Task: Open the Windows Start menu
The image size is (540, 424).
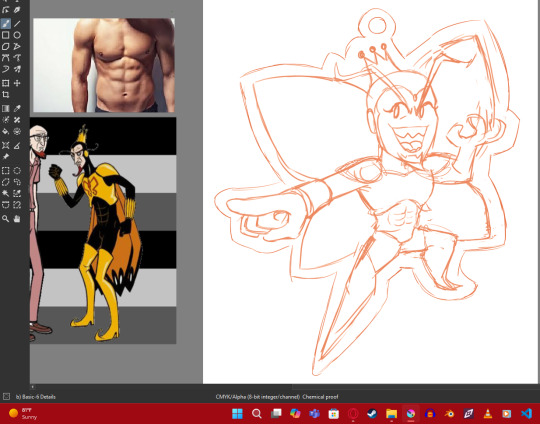Action: coord(237,413)
